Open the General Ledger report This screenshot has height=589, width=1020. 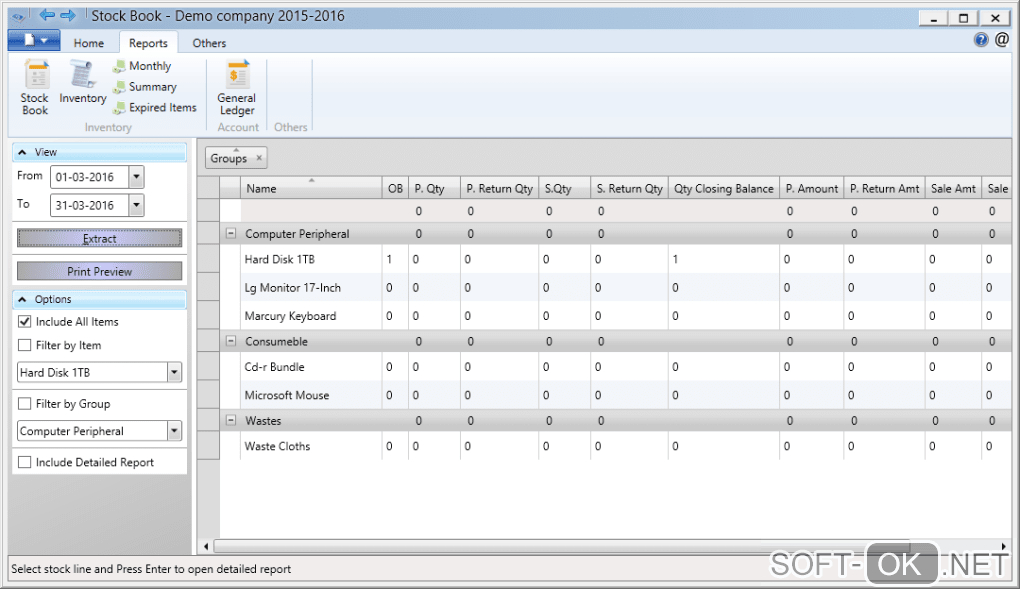pos(237,87)
